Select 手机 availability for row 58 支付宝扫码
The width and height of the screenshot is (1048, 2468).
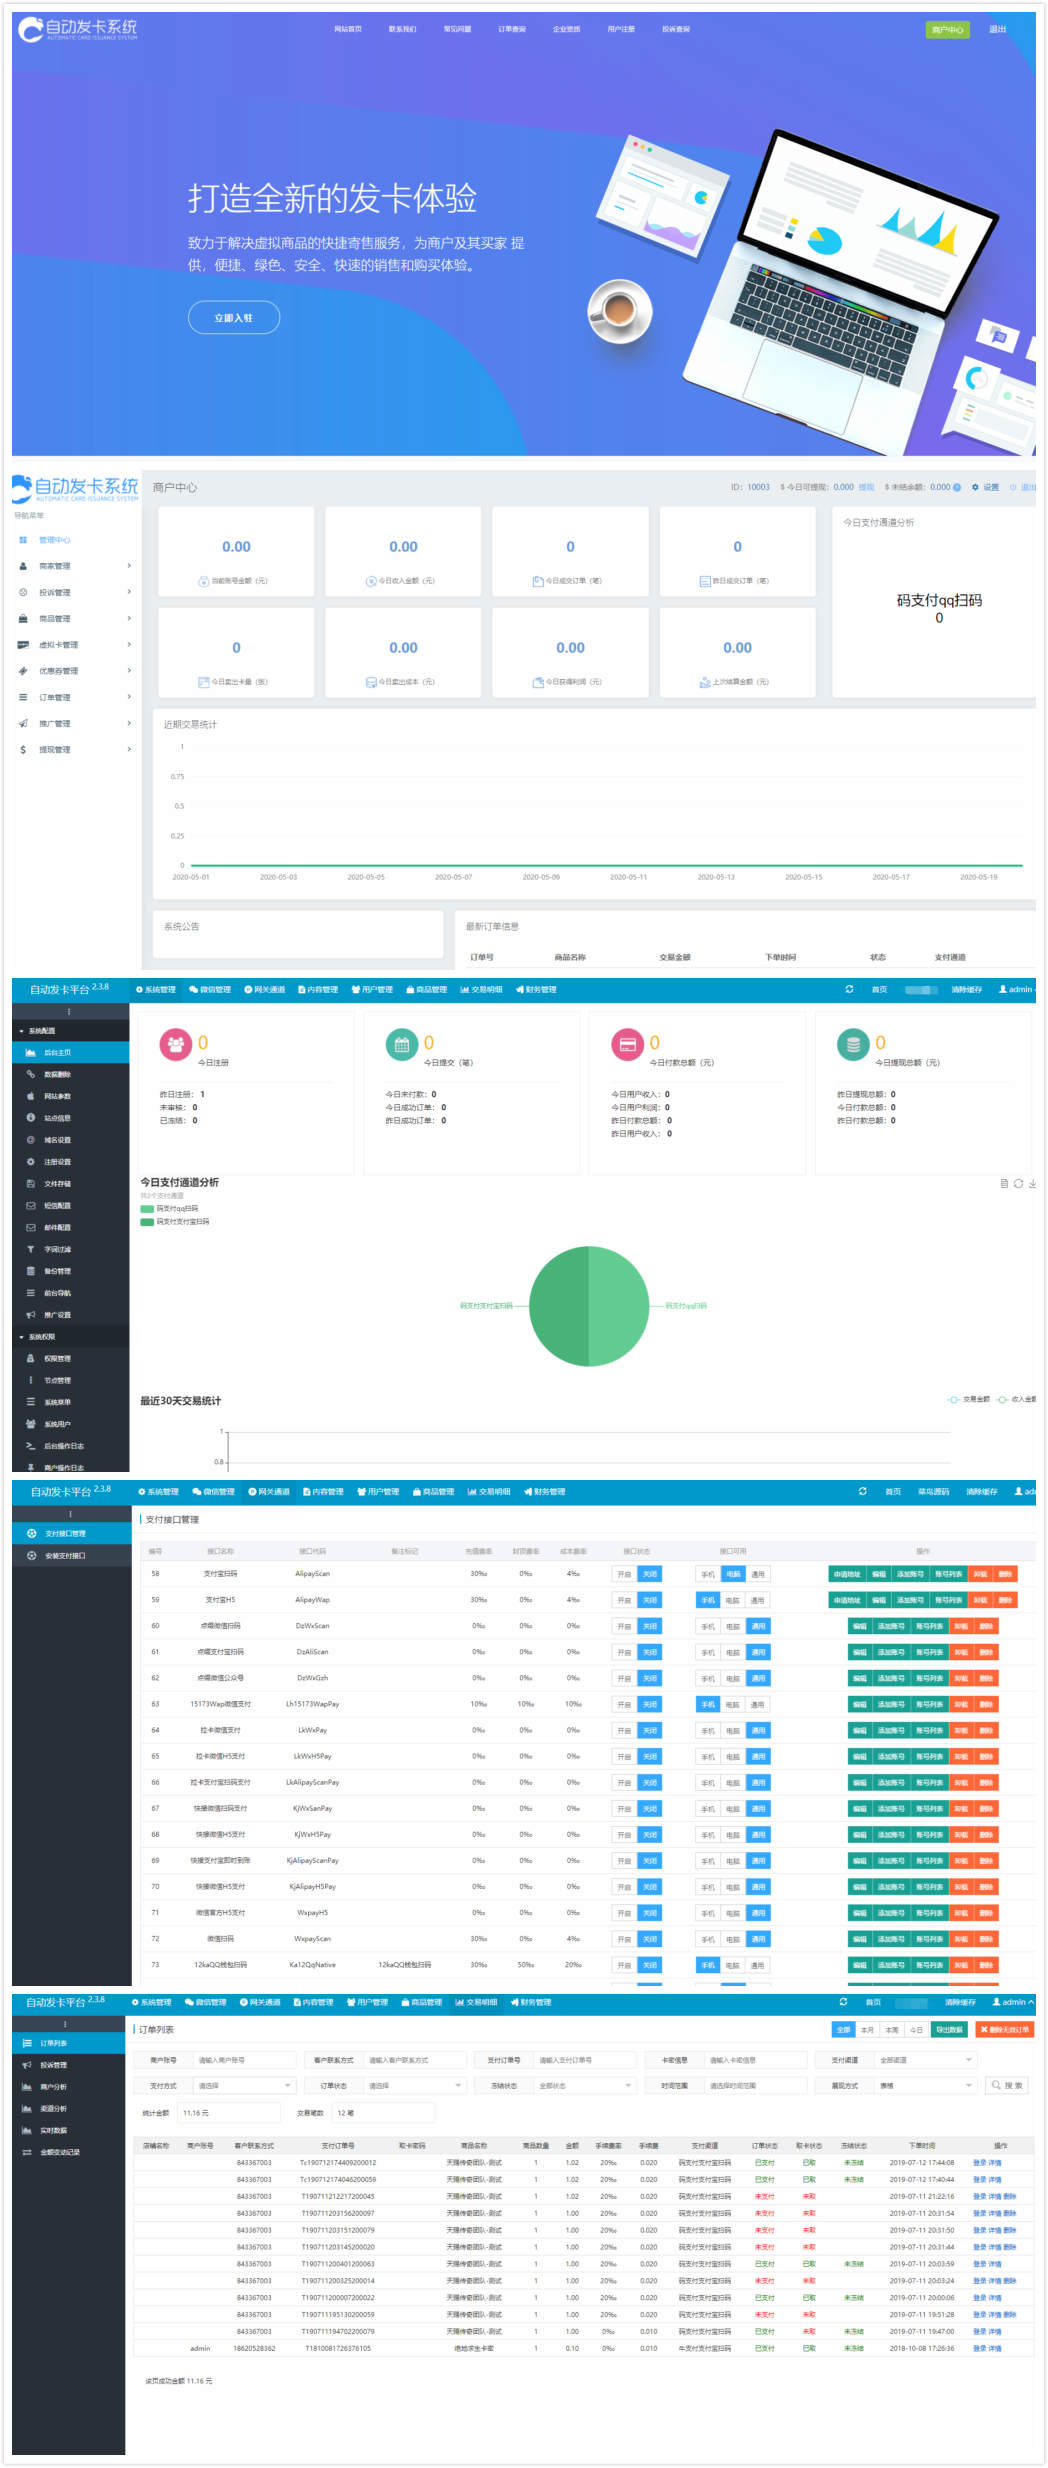coord(708,1574)
